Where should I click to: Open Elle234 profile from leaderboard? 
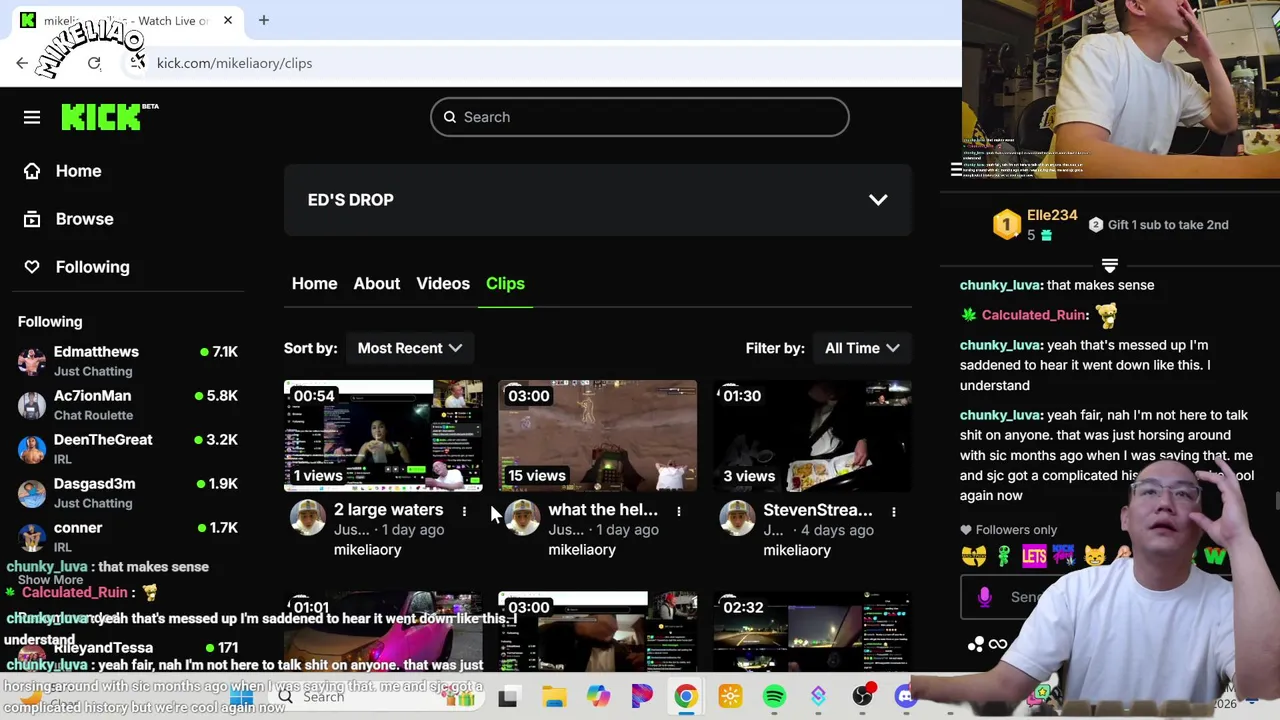1052,216
